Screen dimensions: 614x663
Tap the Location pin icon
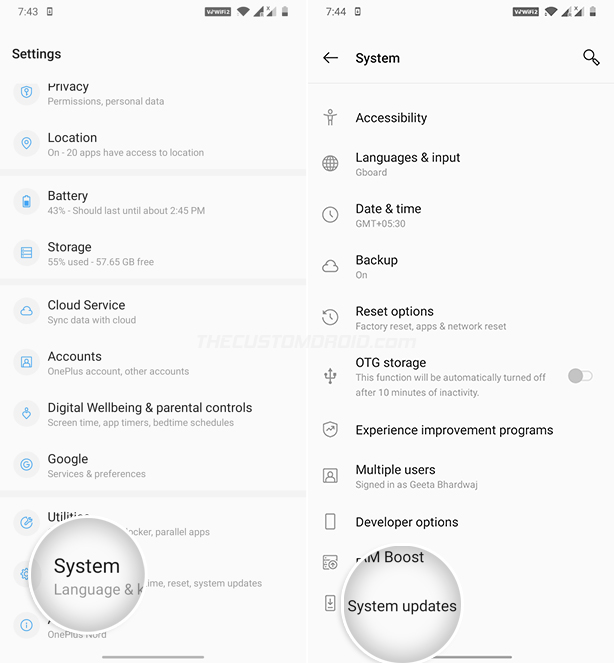26,144
